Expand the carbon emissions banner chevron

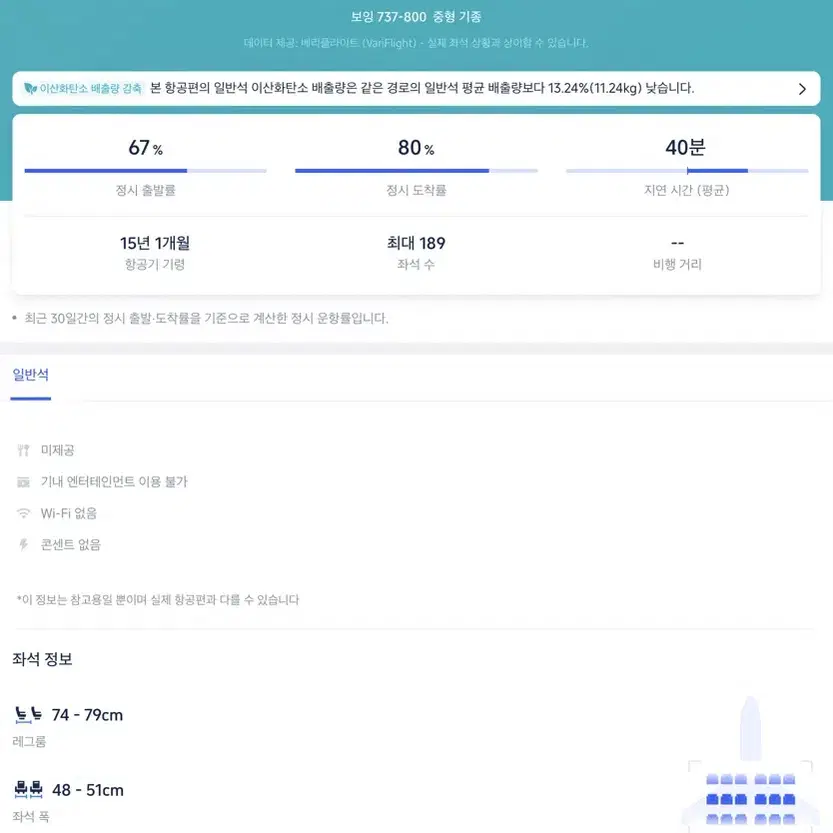point(802,89)
